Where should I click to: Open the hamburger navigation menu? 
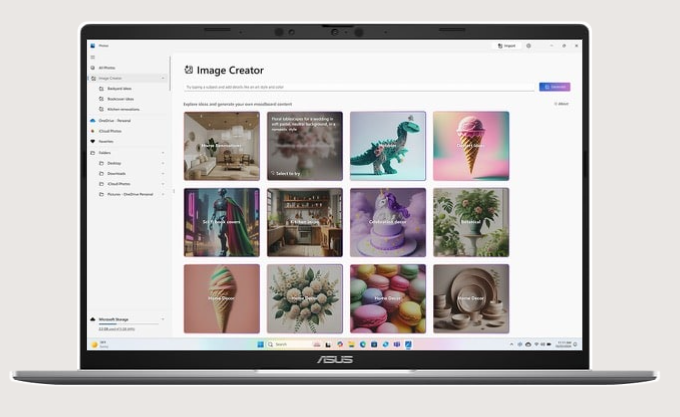coord(92,57)
